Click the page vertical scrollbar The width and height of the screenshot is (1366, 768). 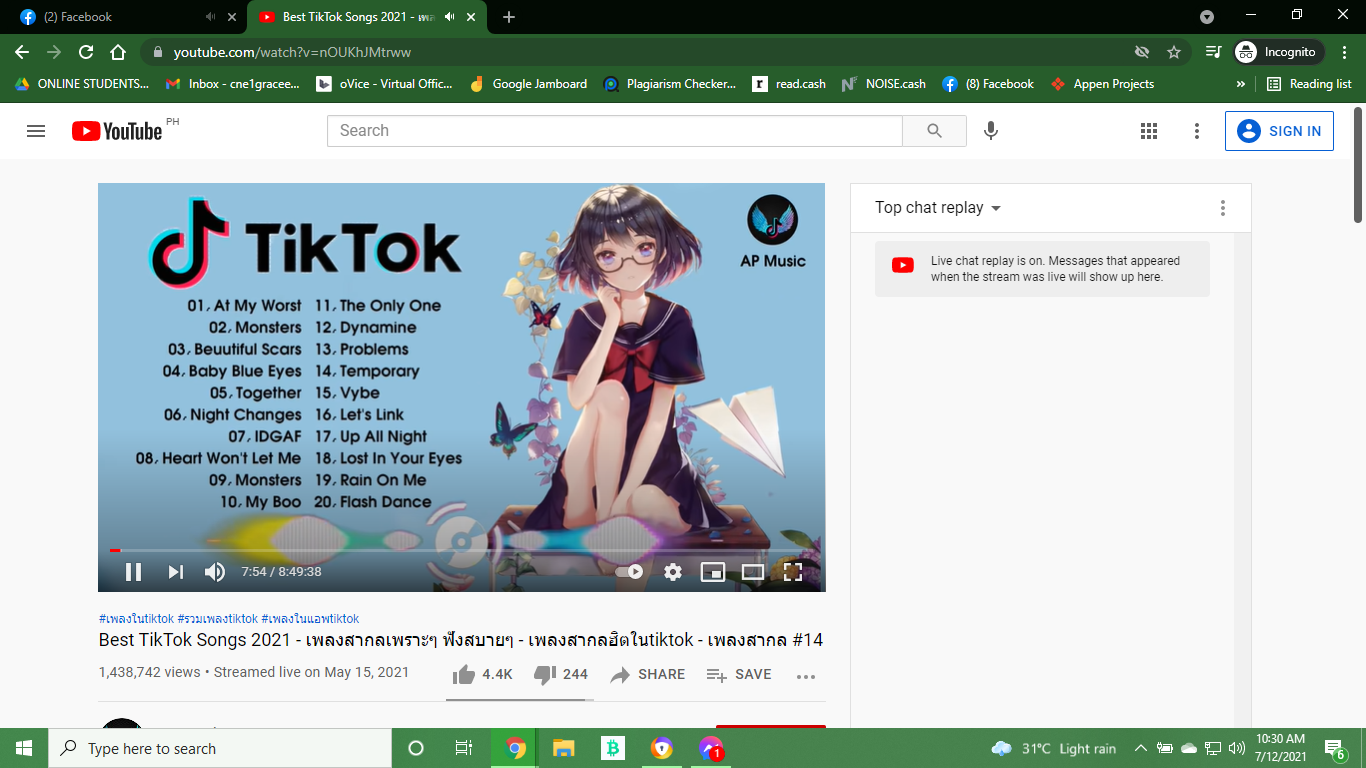[x=1358, y=165]
